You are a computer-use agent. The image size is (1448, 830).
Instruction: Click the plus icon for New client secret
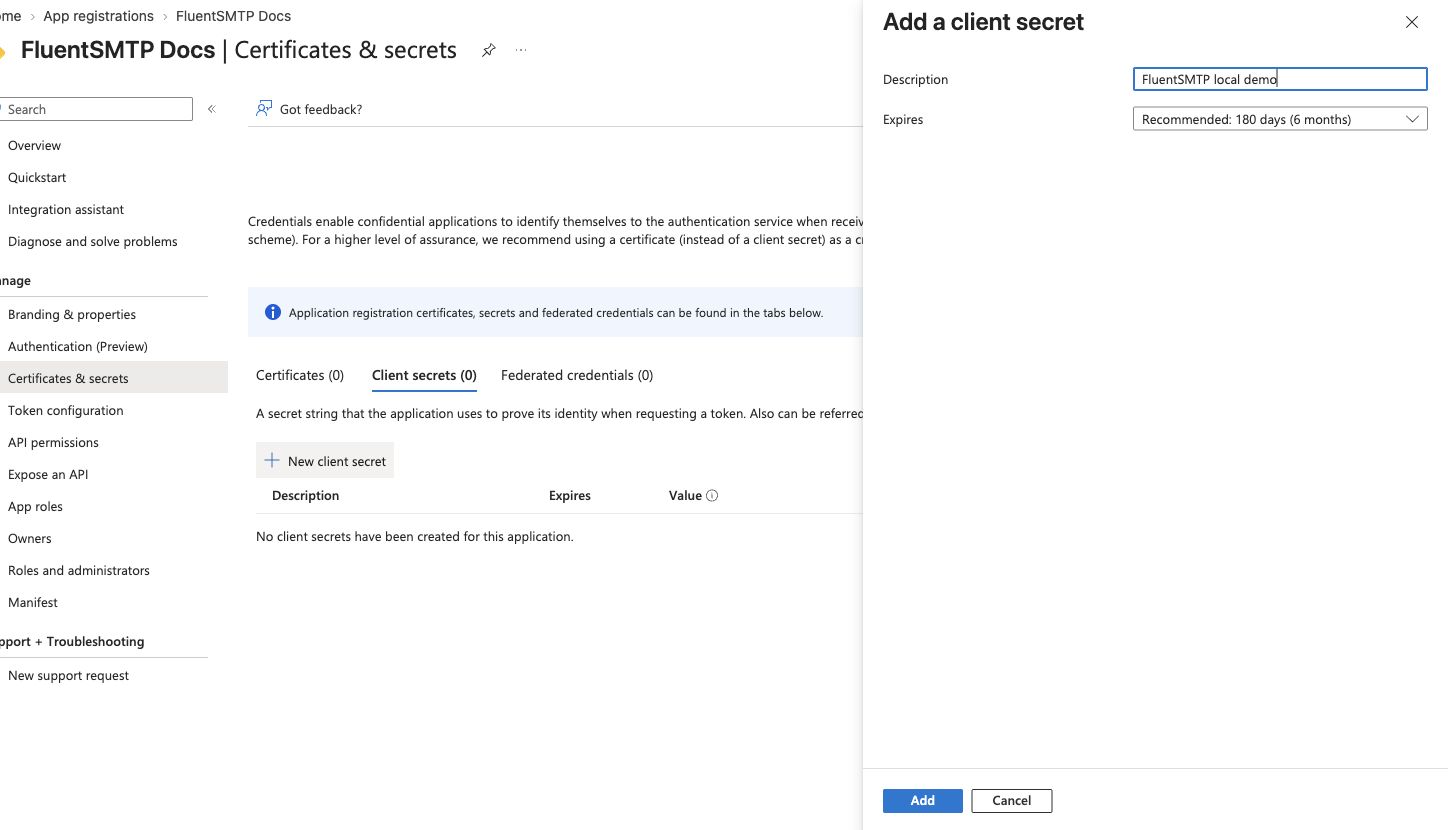tap(271, 461)
